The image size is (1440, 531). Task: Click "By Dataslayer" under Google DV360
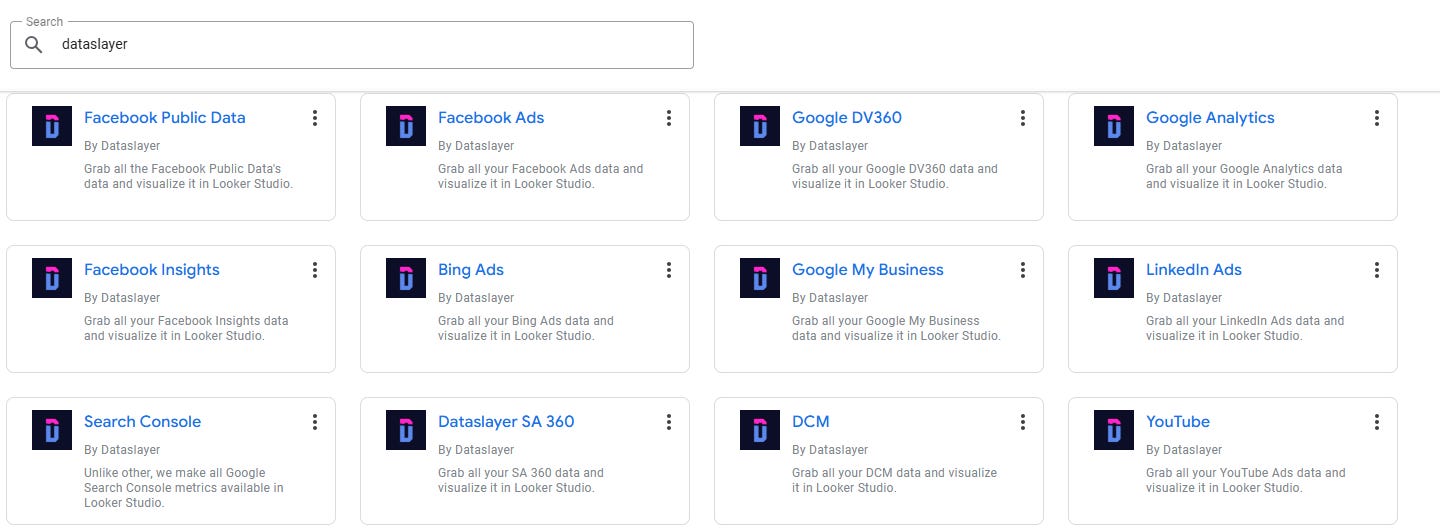click(x=830, y=146)
